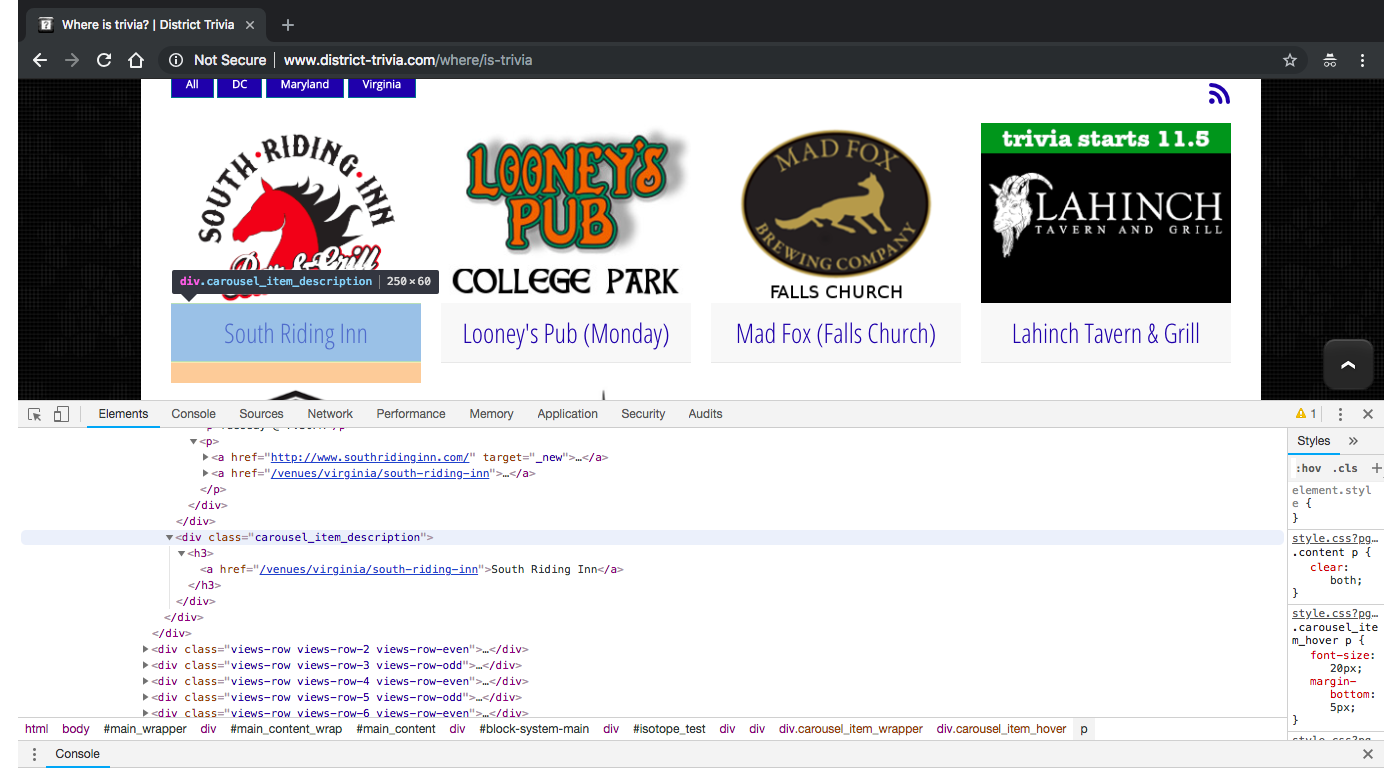Open DevTools customize menu

coord(1341,414)
